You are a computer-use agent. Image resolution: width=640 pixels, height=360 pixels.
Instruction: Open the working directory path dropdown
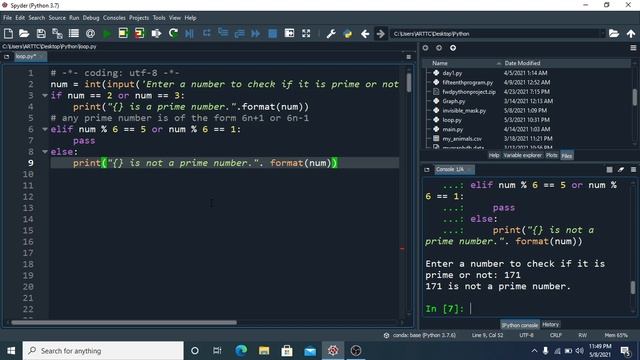pos(602,33)
